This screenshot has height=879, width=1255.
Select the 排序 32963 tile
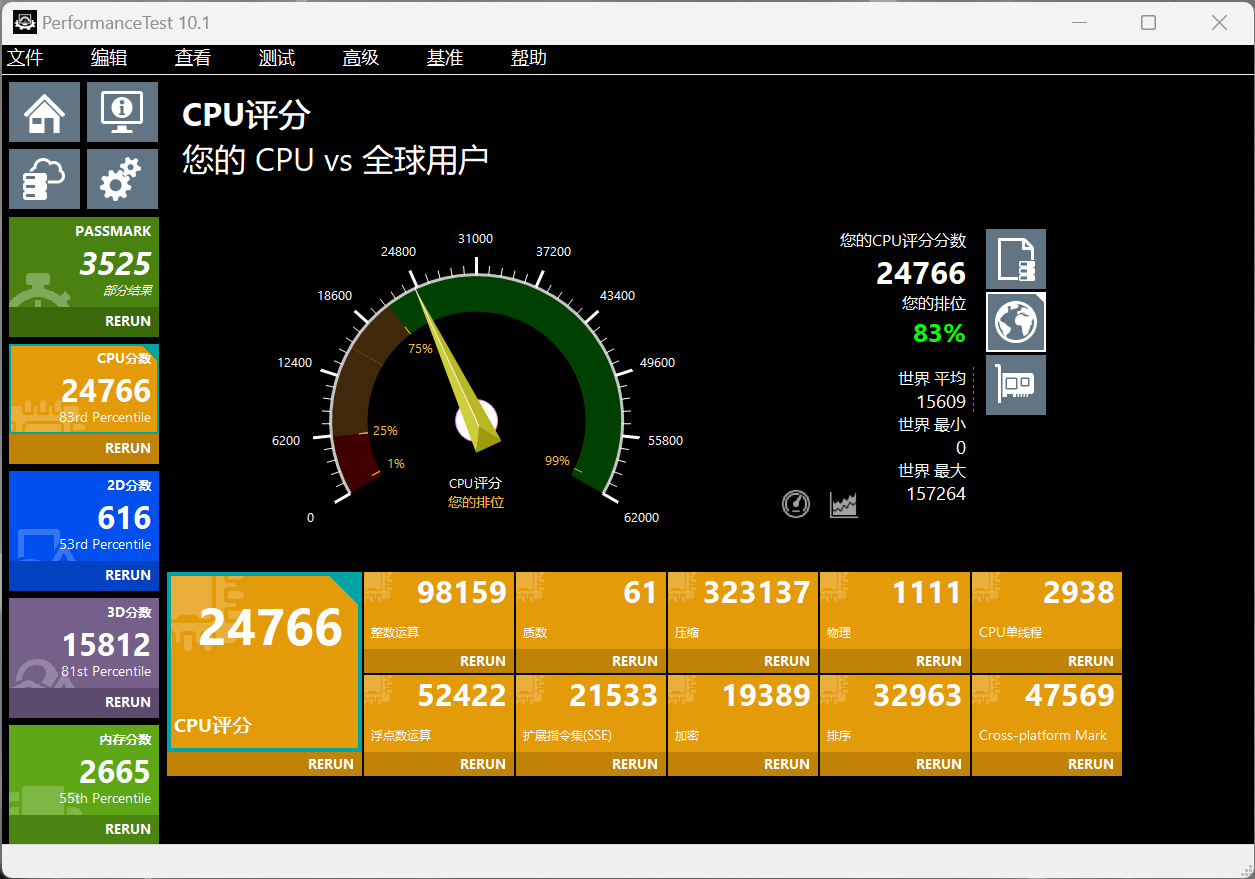pyautogui.click(x=895, y=714)
